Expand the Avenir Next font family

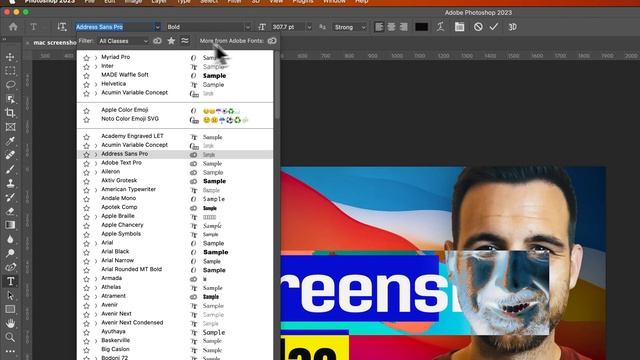[x=96, y=314]
